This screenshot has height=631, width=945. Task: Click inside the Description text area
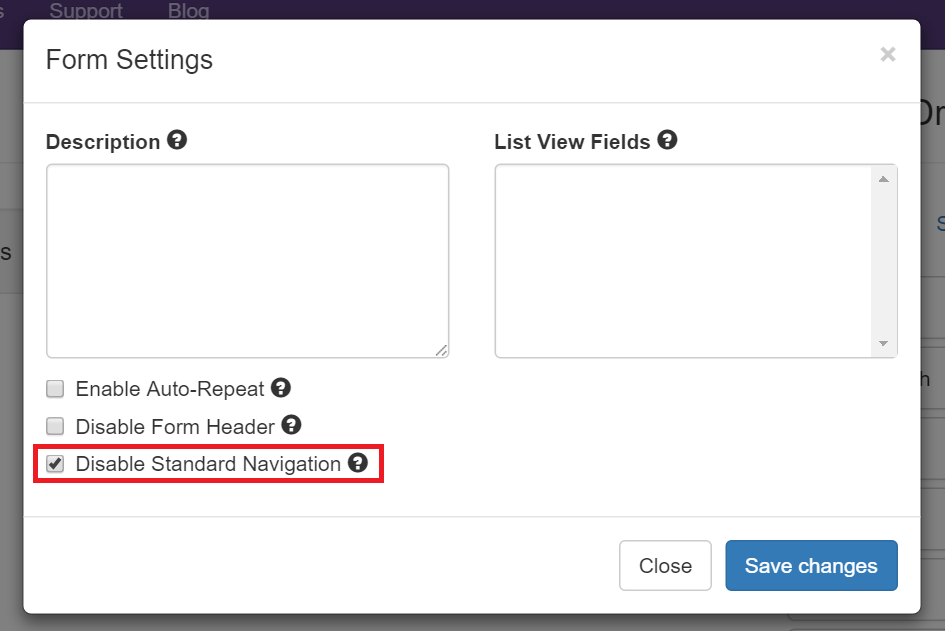247,260
